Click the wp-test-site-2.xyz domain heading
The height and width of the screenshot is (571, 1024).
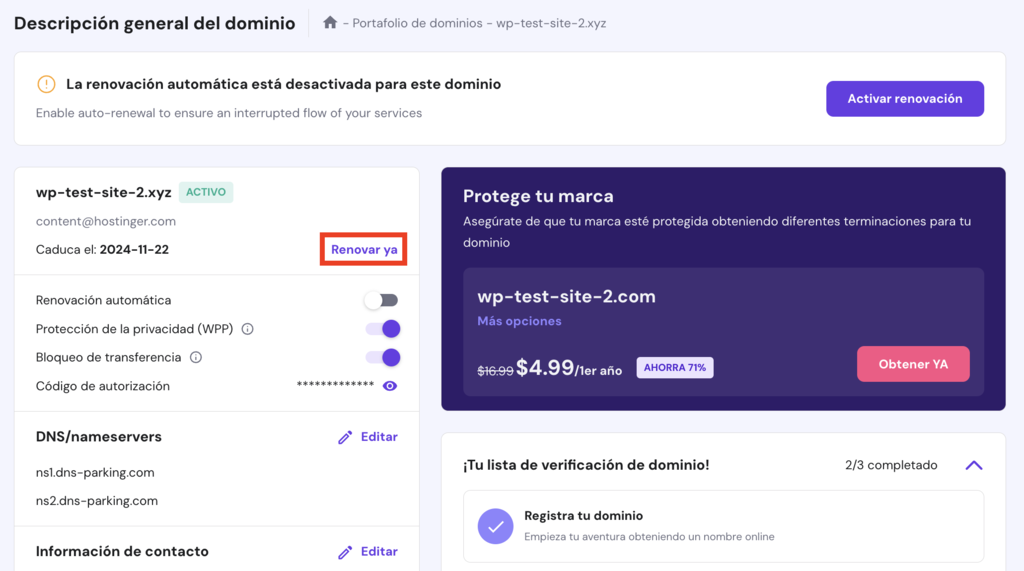click(103, 193)
